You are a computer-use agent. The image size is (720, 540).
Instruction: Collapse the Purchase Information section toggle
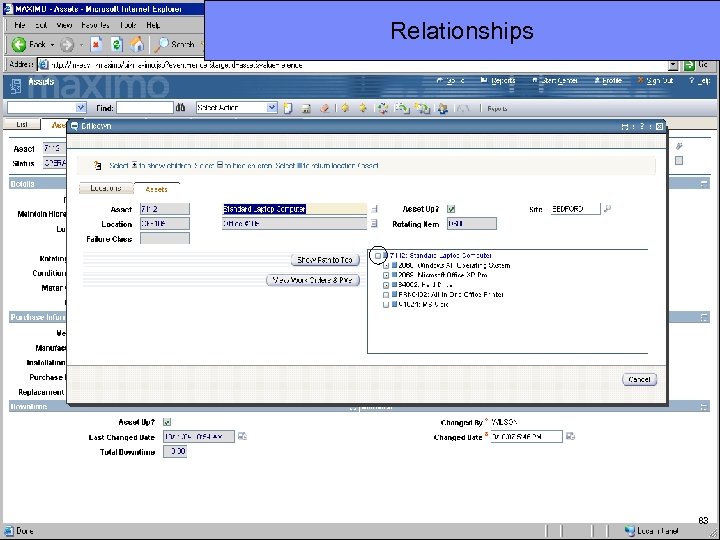[704, 317]
